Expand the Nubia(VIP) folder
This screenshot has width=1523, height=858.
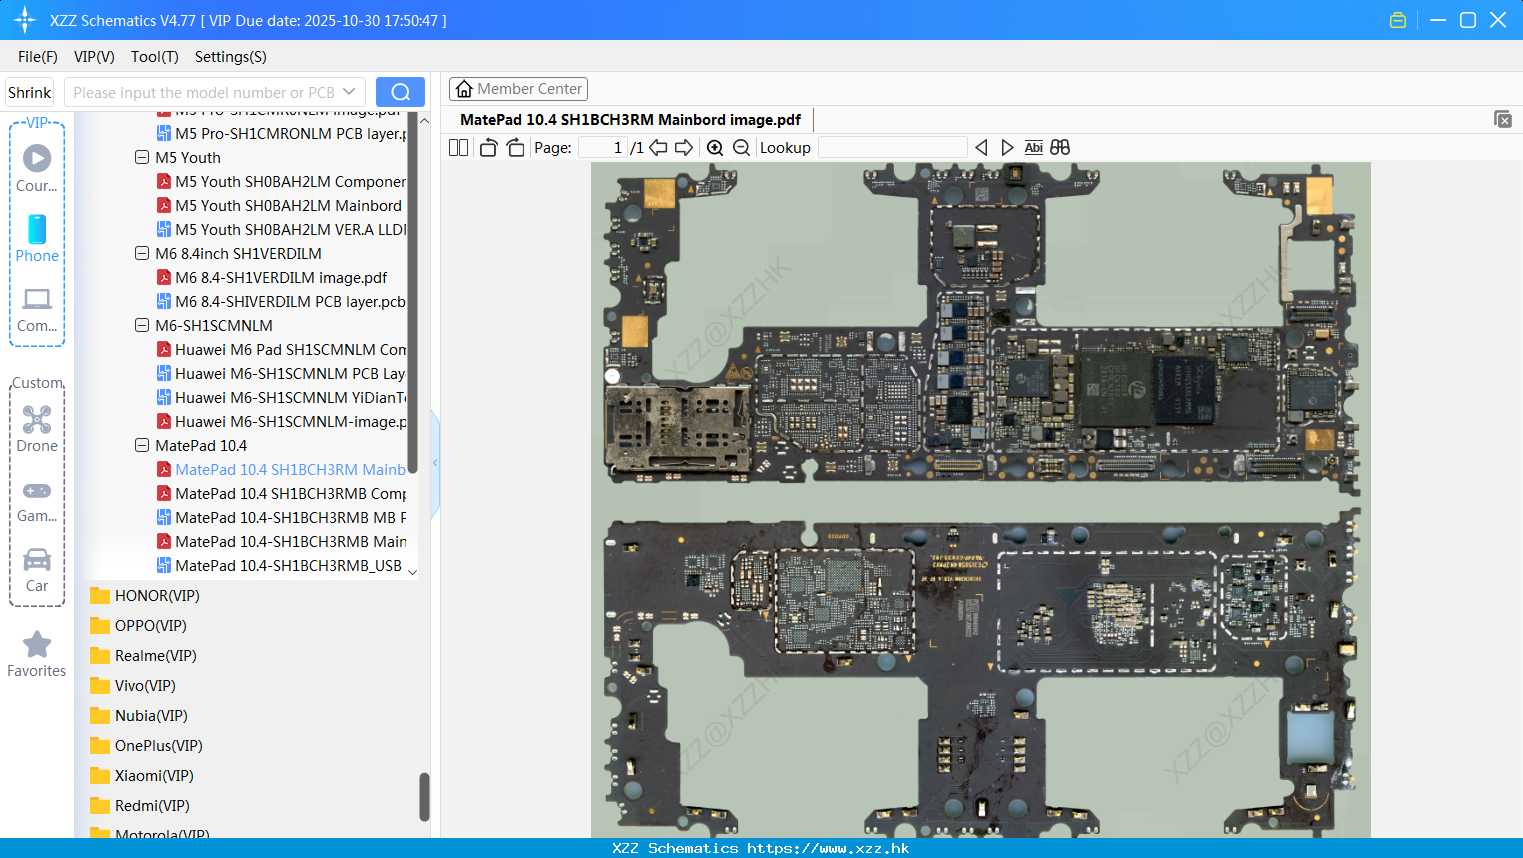[139, 716]
